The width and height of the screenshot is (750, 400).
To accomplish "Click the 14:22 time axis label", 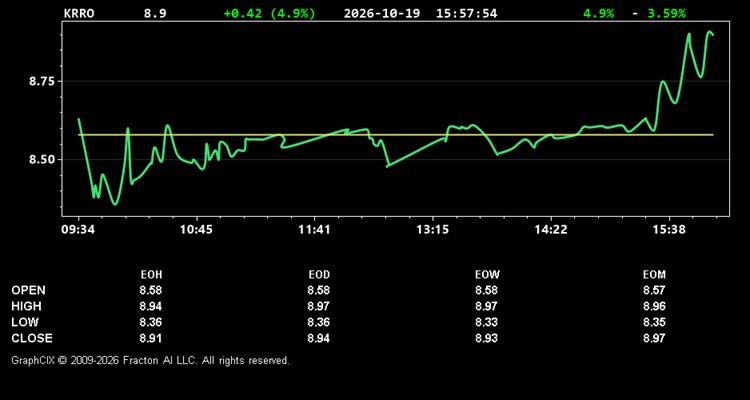I will click(551, 230).
